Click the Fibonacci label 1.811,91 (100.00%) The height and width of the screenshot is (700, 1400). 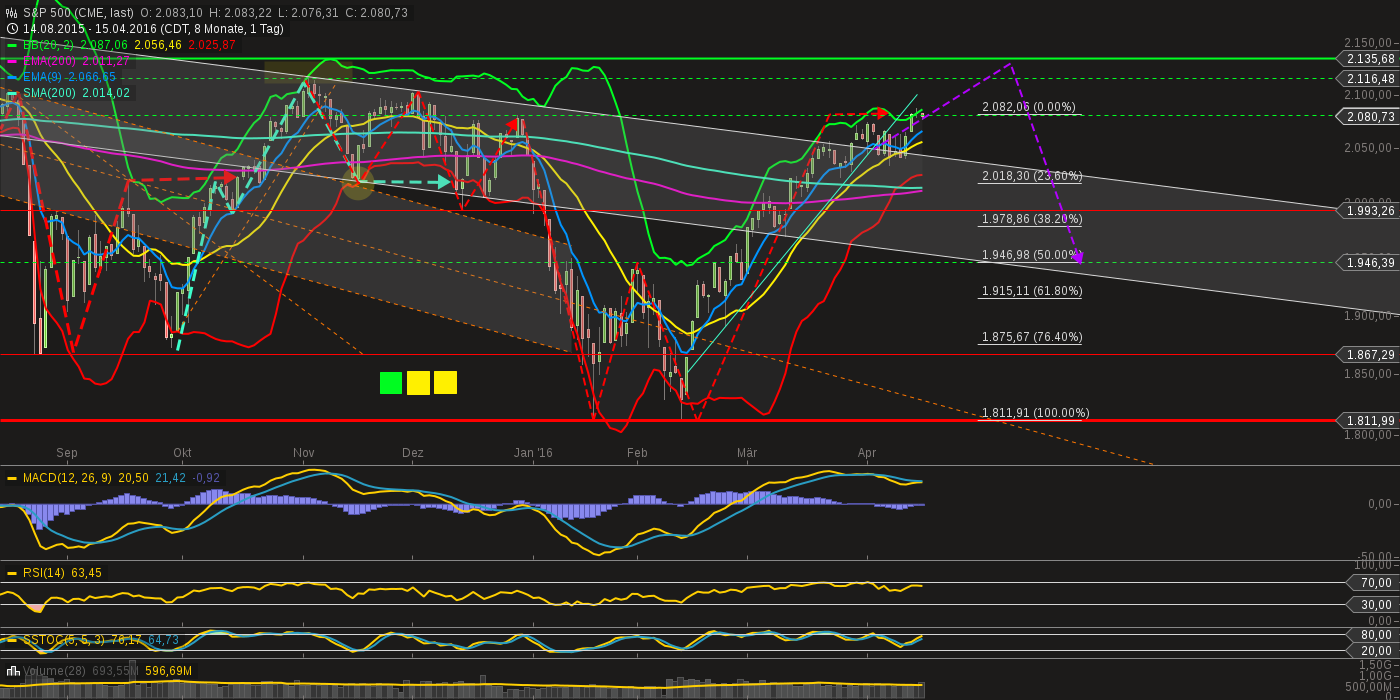1036,413
